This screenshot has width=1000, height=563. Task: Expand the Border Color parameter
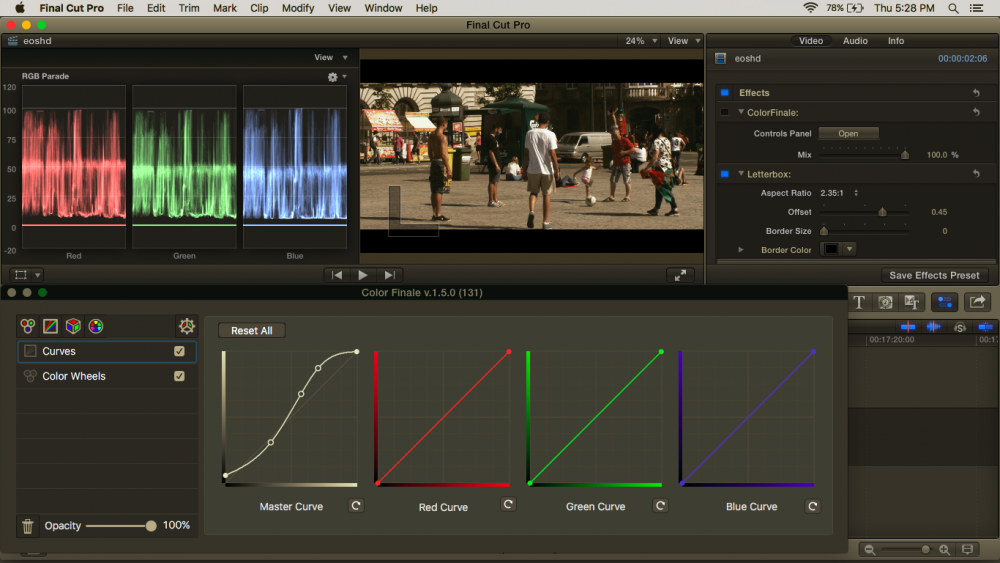point(741,249)
